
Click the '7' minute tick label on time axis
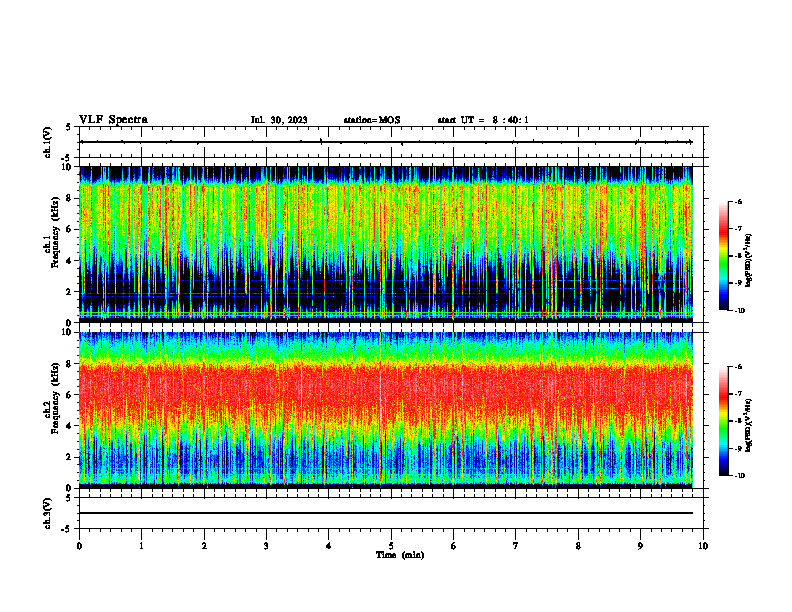point(516,546)
